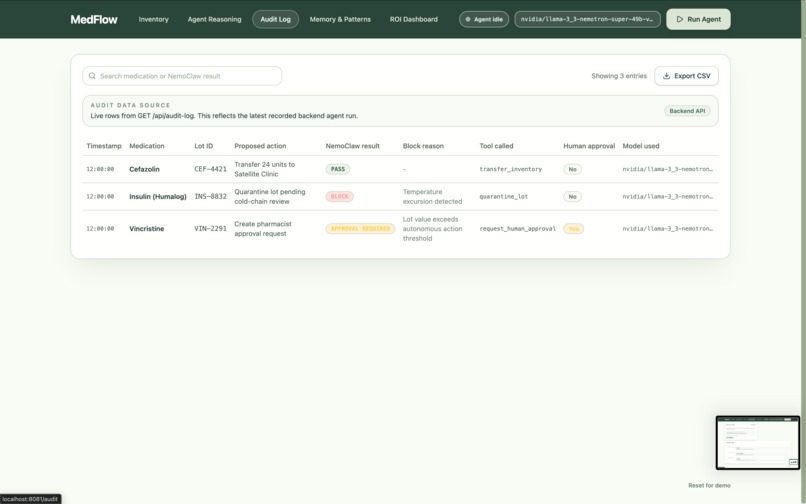This screenshot has width=806, height=504.
Task: Switch to Agent Reasoning tab
Action: (x=214, y=19)
